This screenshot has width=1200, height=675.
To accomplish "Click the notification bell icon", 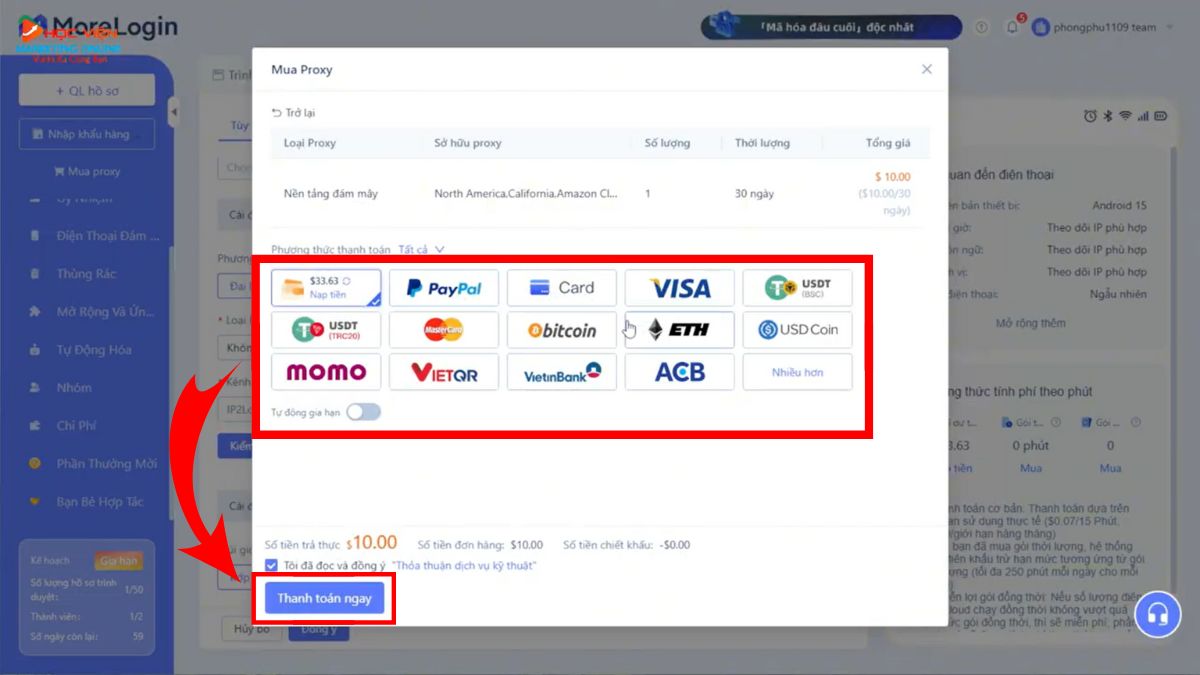I will point(1011,27).
